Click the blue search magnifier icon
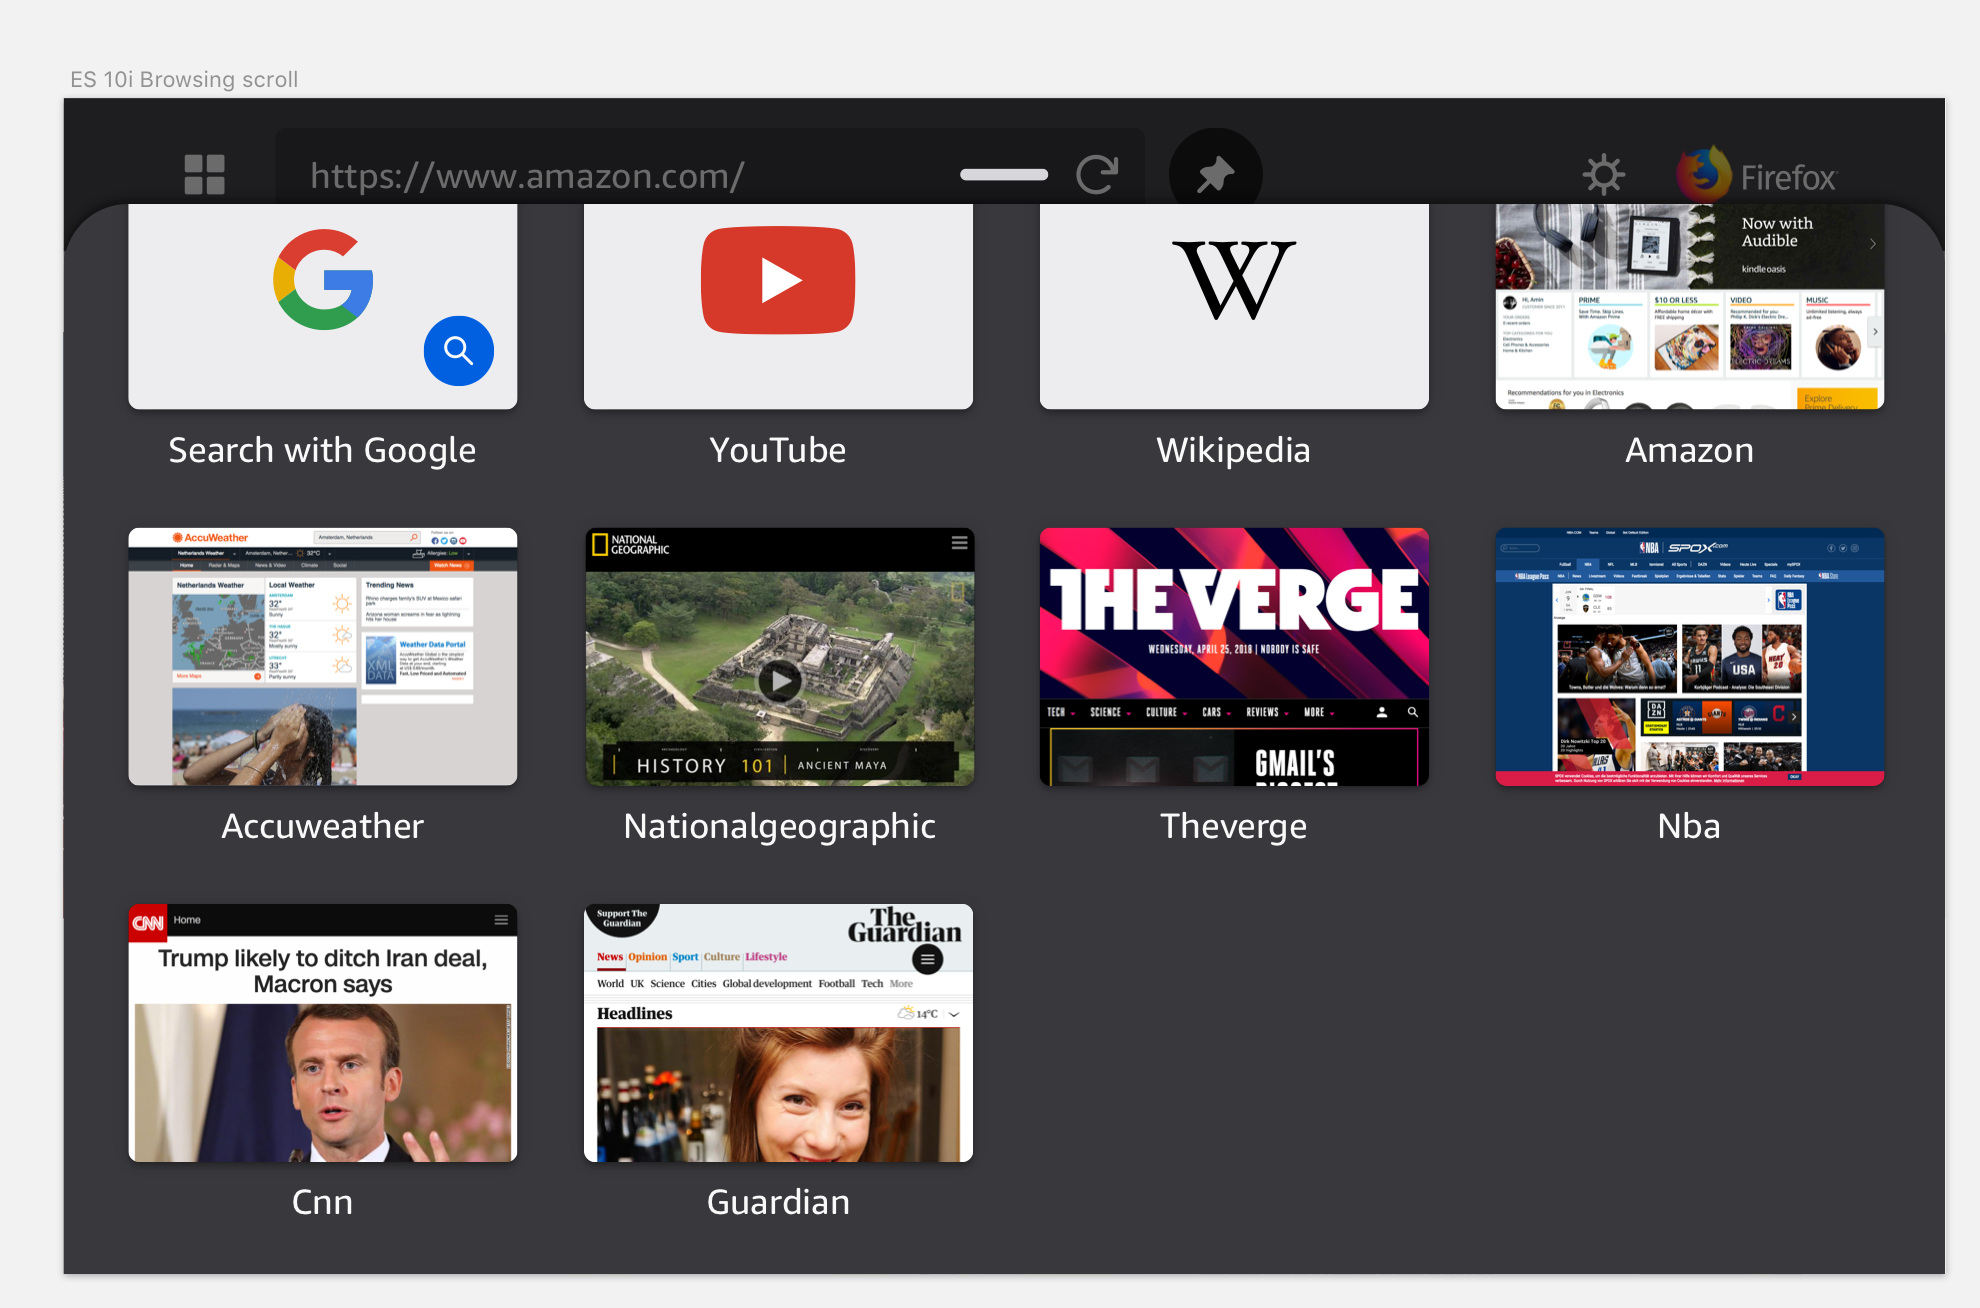The height and width of the screenshot is (1308, 1980). pos(458,351)
